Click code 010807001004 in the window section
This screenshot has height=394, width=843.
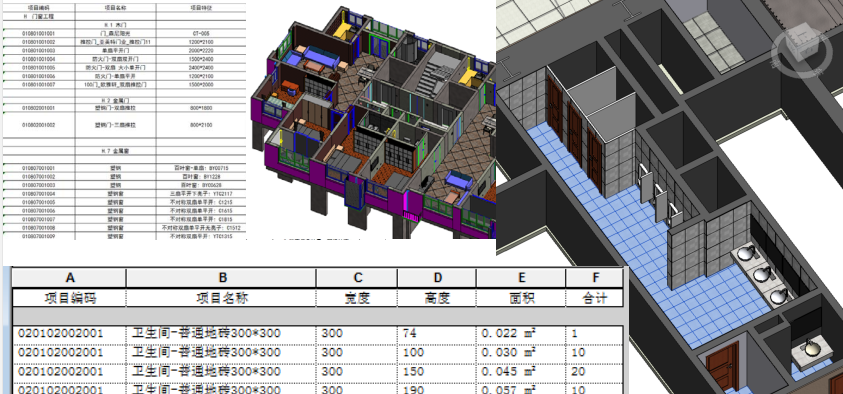click(39, 194)
